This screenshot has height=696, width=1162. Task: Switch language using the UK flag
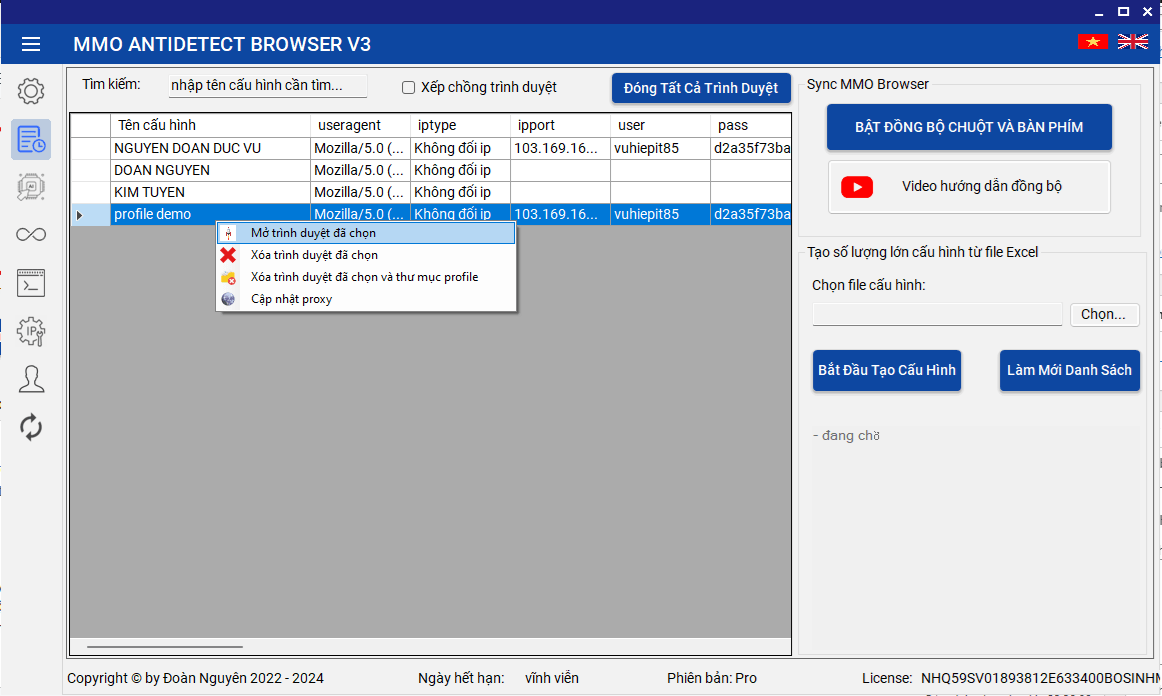(1133, 42)
